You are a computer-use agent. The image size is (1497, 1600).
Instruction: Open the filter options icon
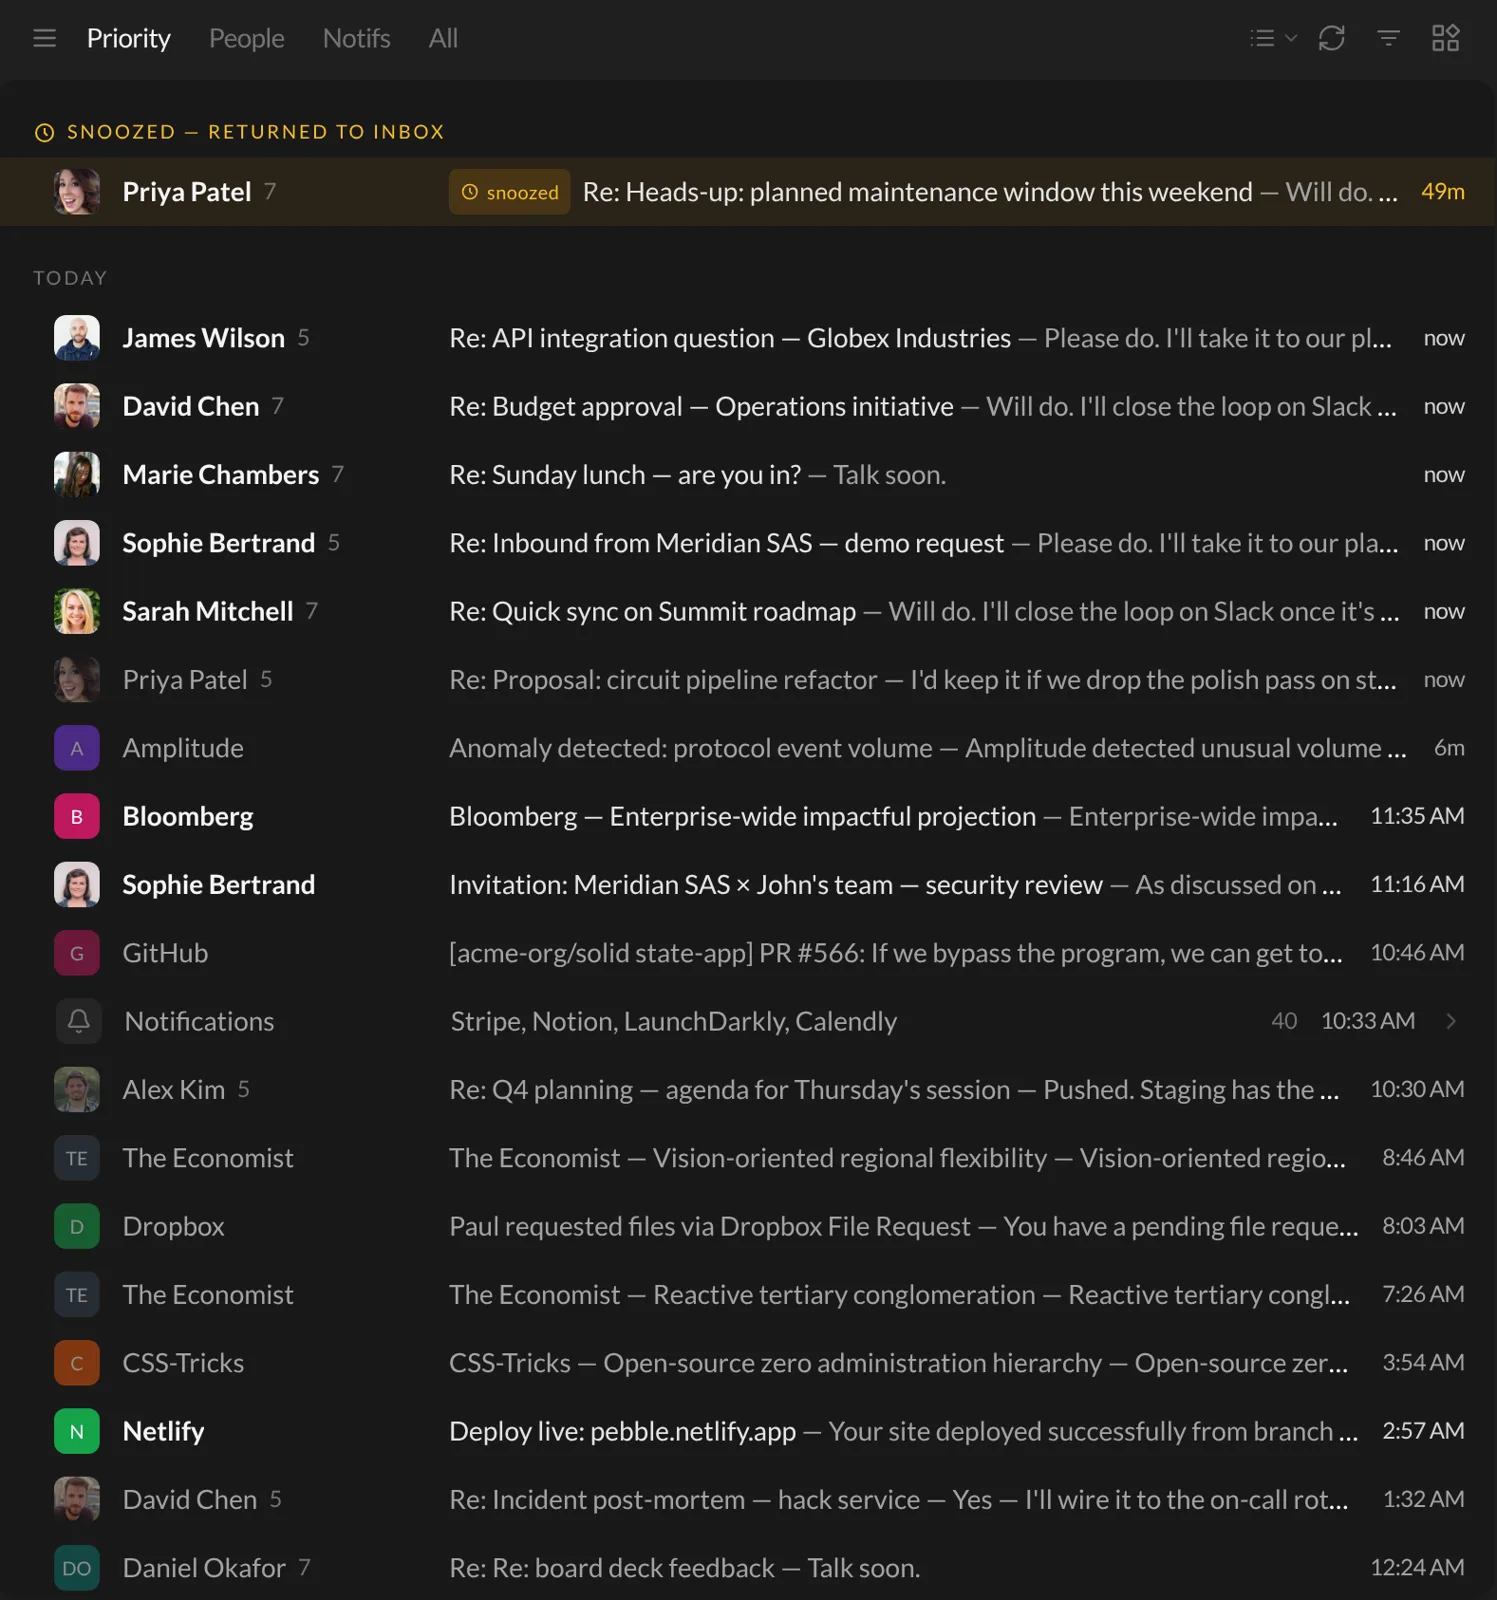point(1388,38)
